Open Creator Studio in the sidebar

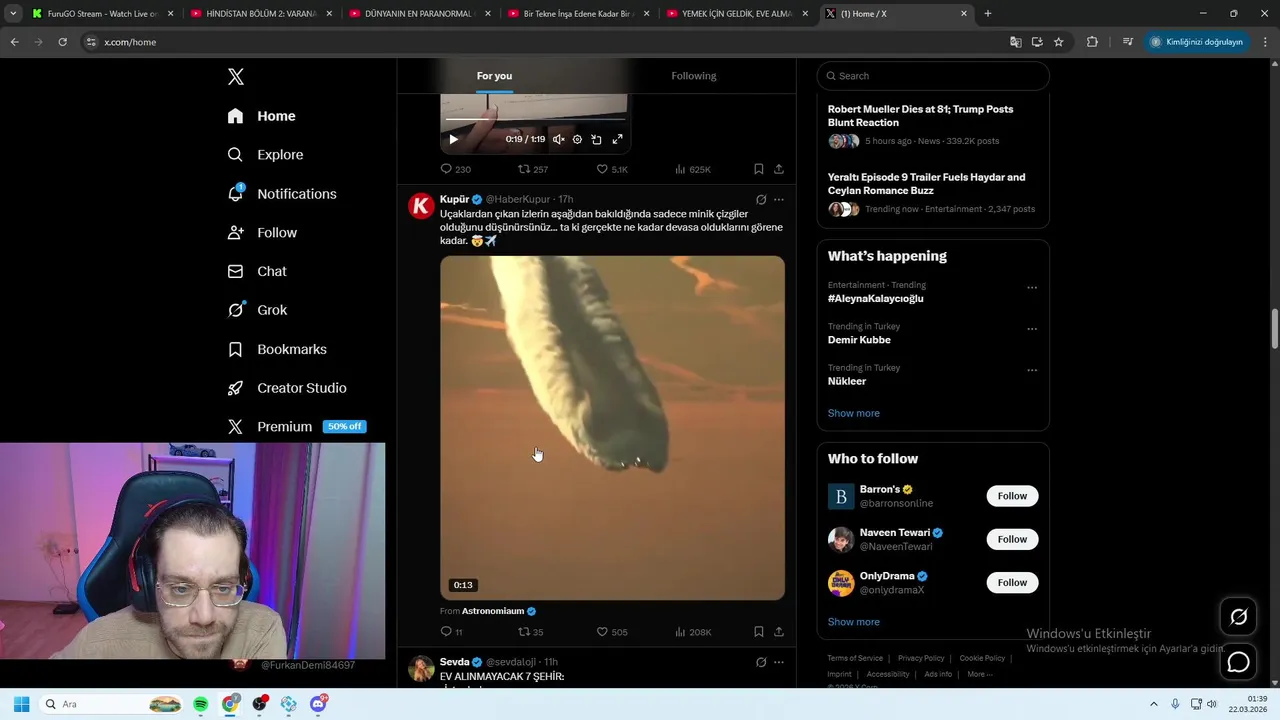coord(287,388)
